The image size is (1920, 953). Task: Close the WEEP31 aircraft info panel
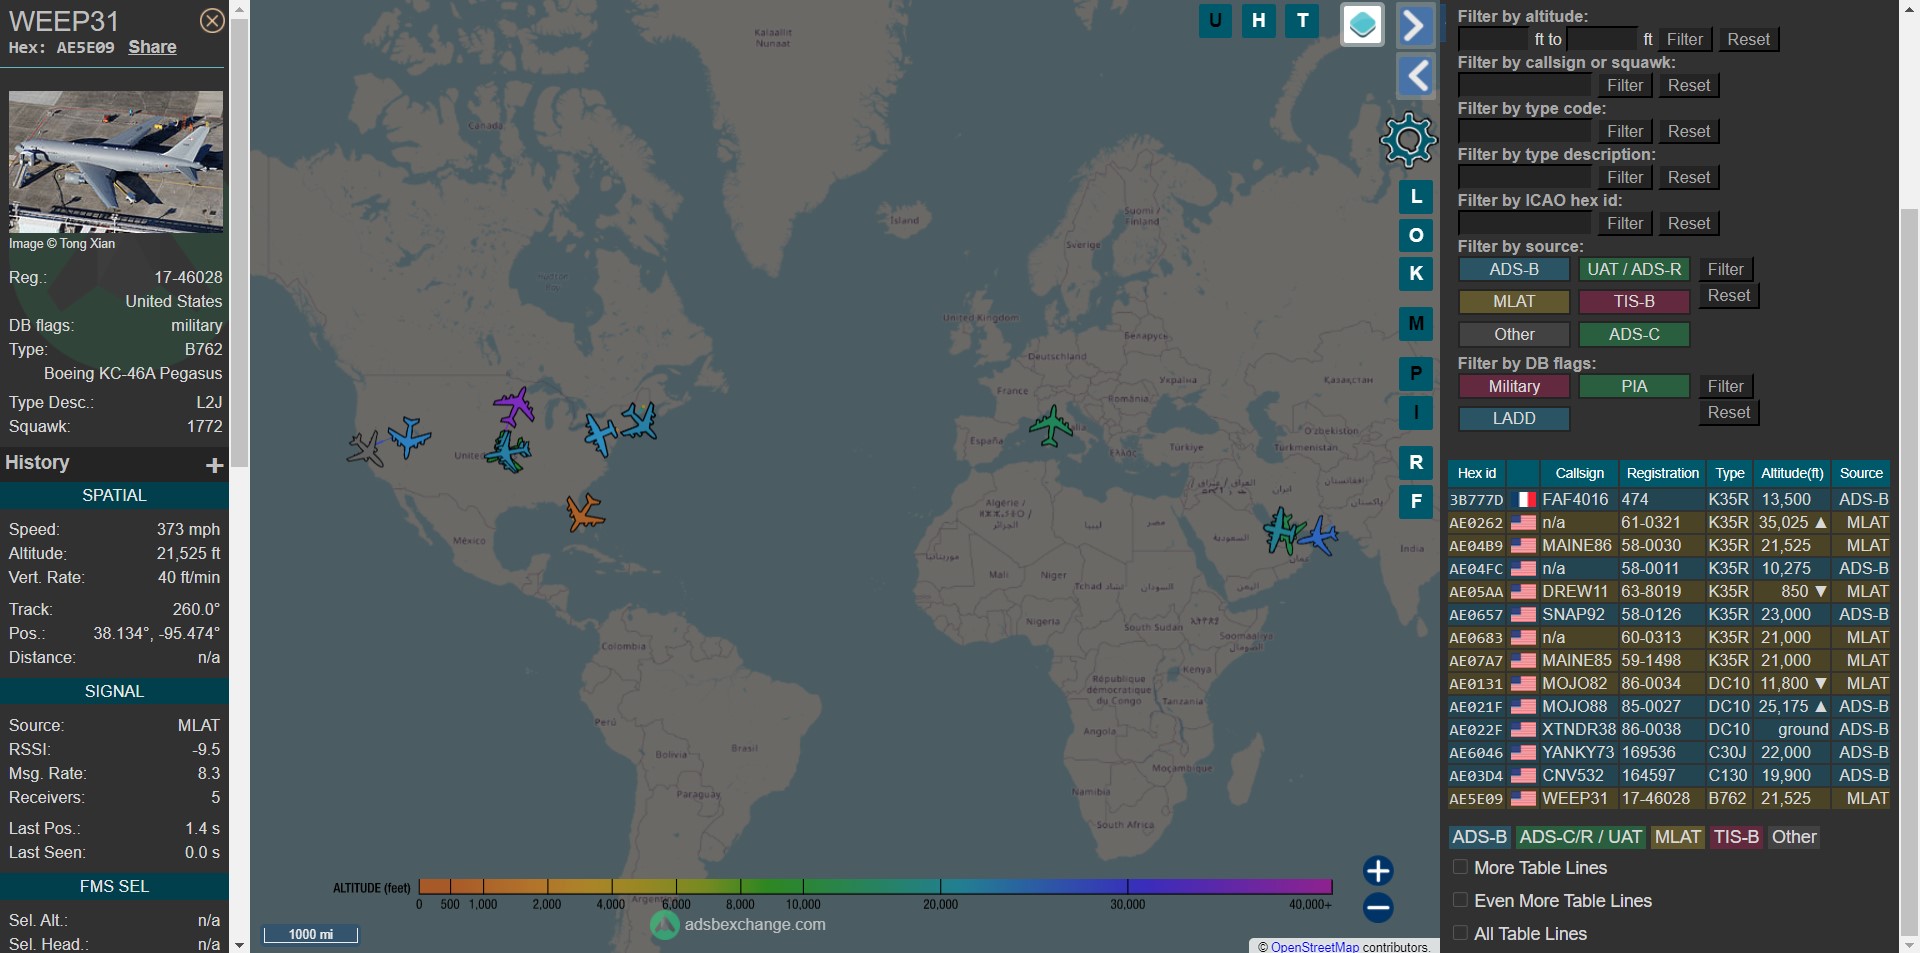click(212, 21)
